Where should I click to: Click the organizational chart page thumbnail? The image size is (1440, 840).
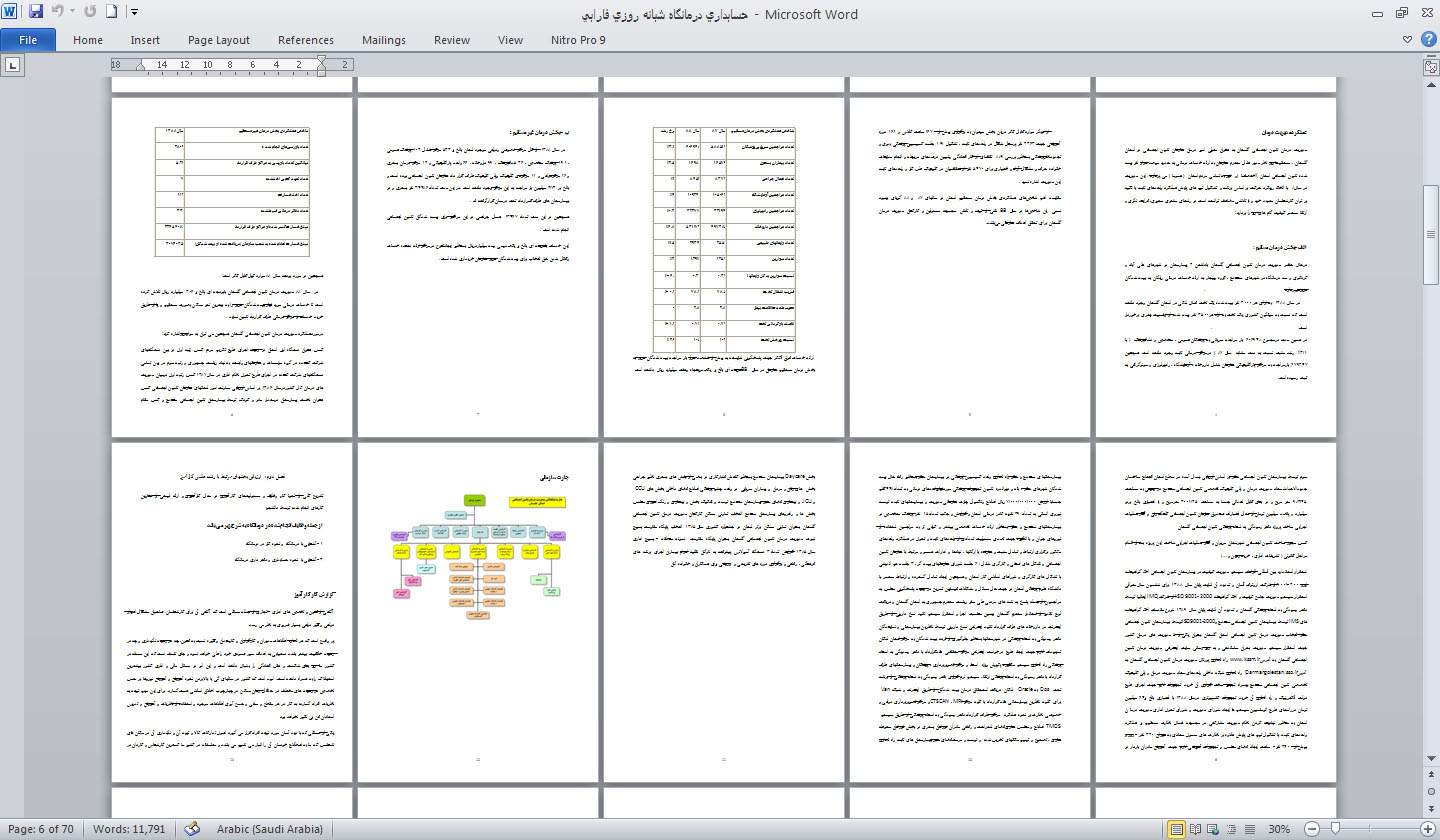(479, 612)
